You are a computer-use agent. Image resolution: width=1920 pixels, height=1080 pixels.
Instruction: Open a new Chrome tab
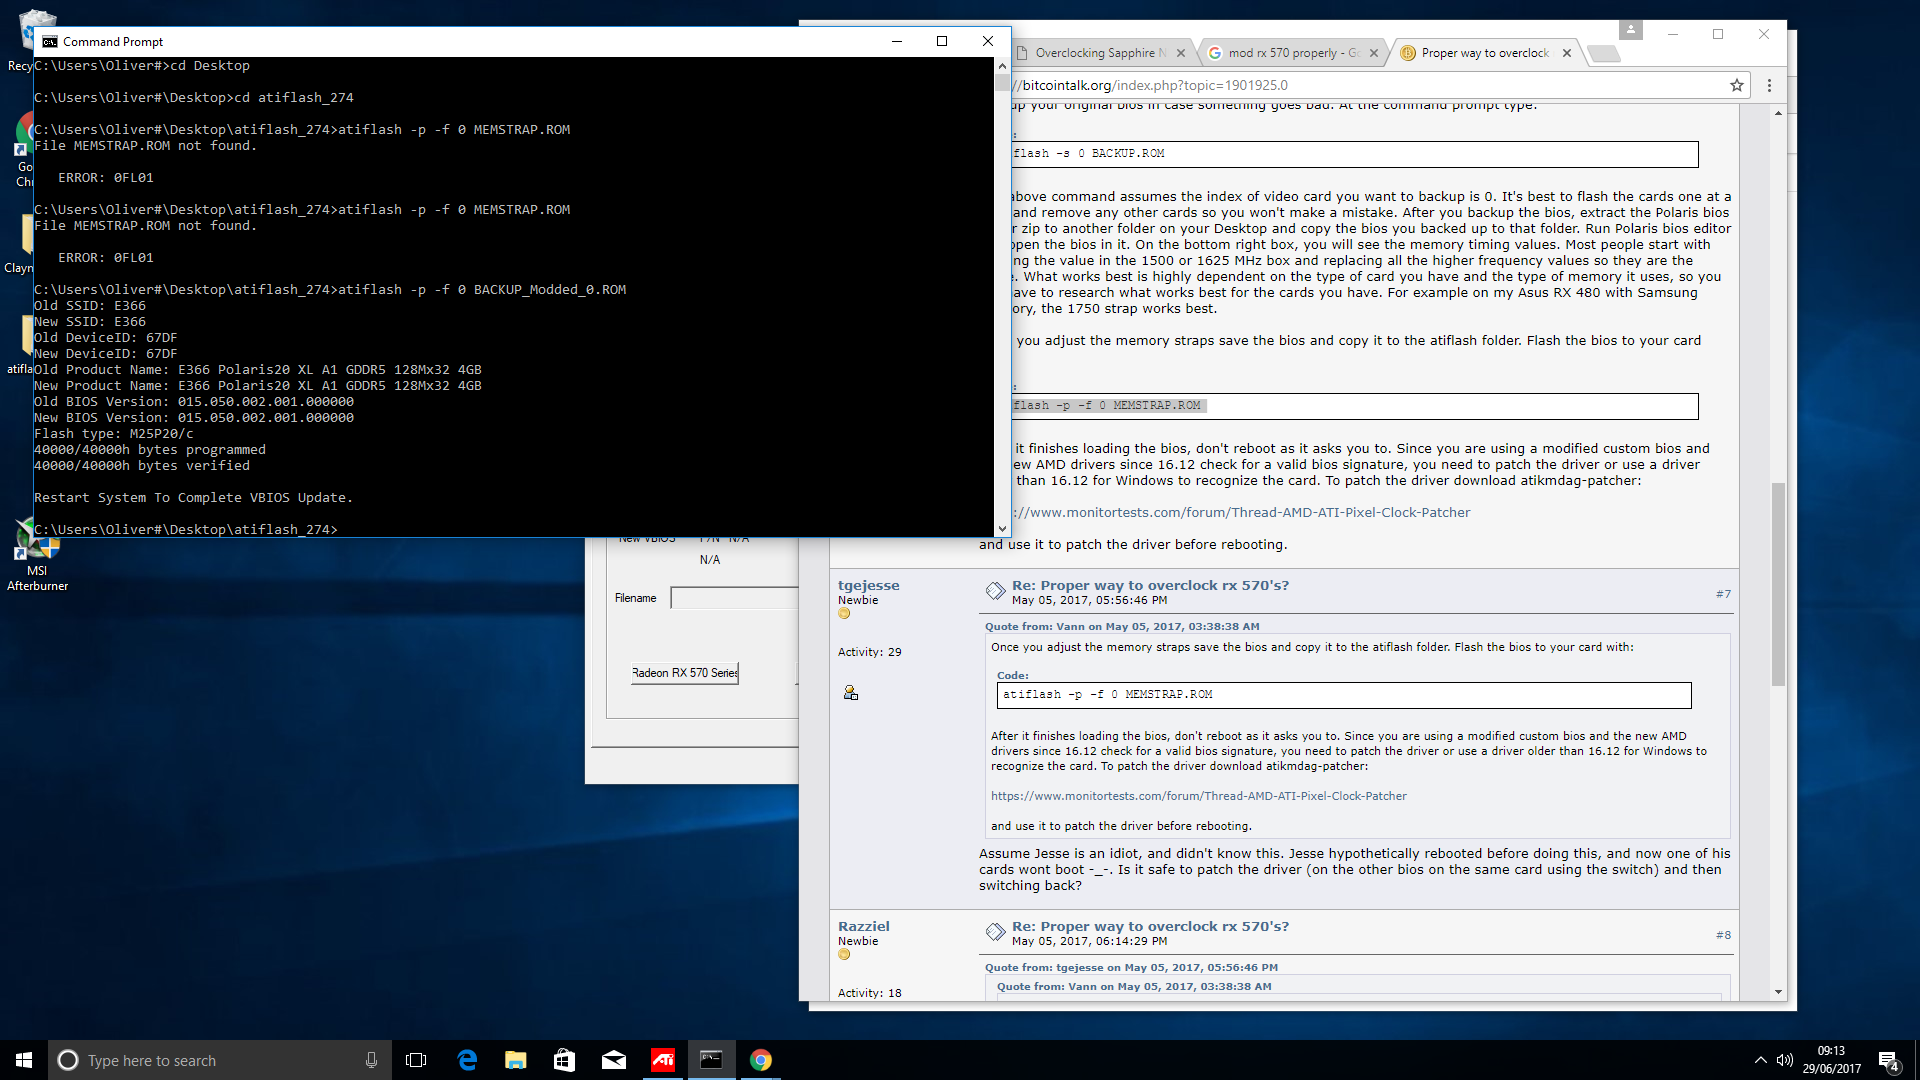(1603, 54)
